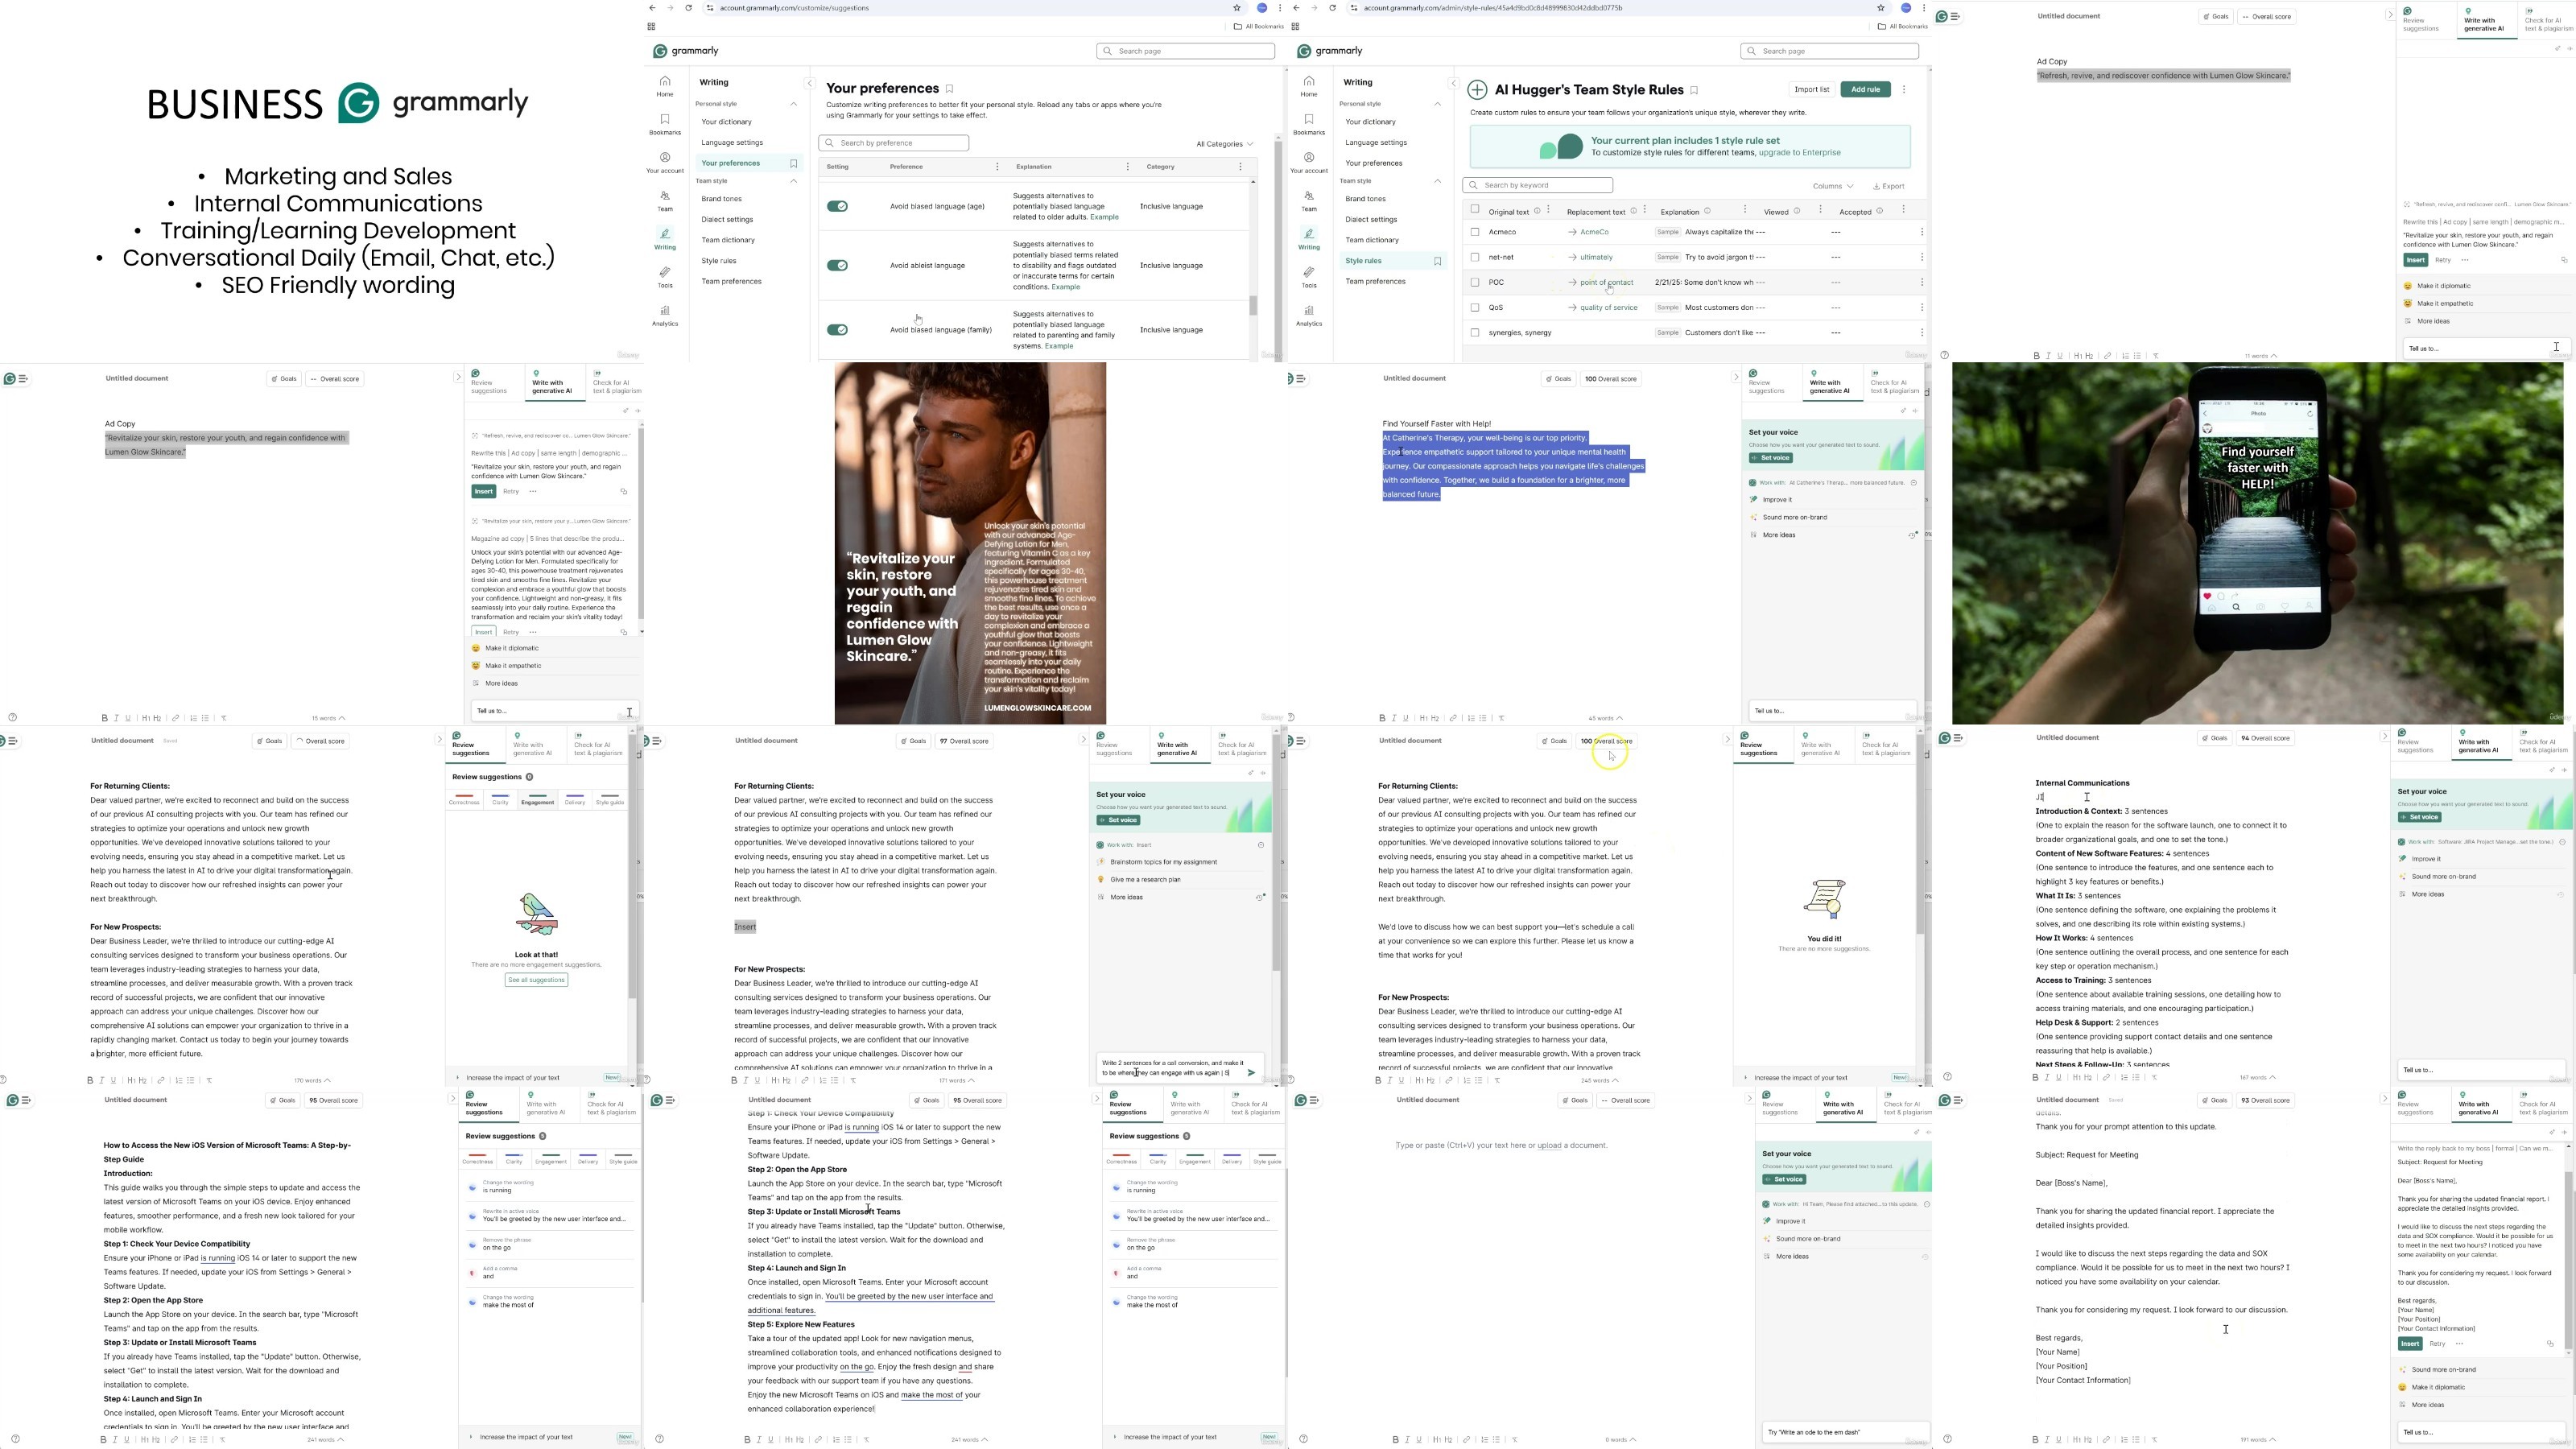
Task: Click the info icon beside Original text column
Action: point(1537,210)
